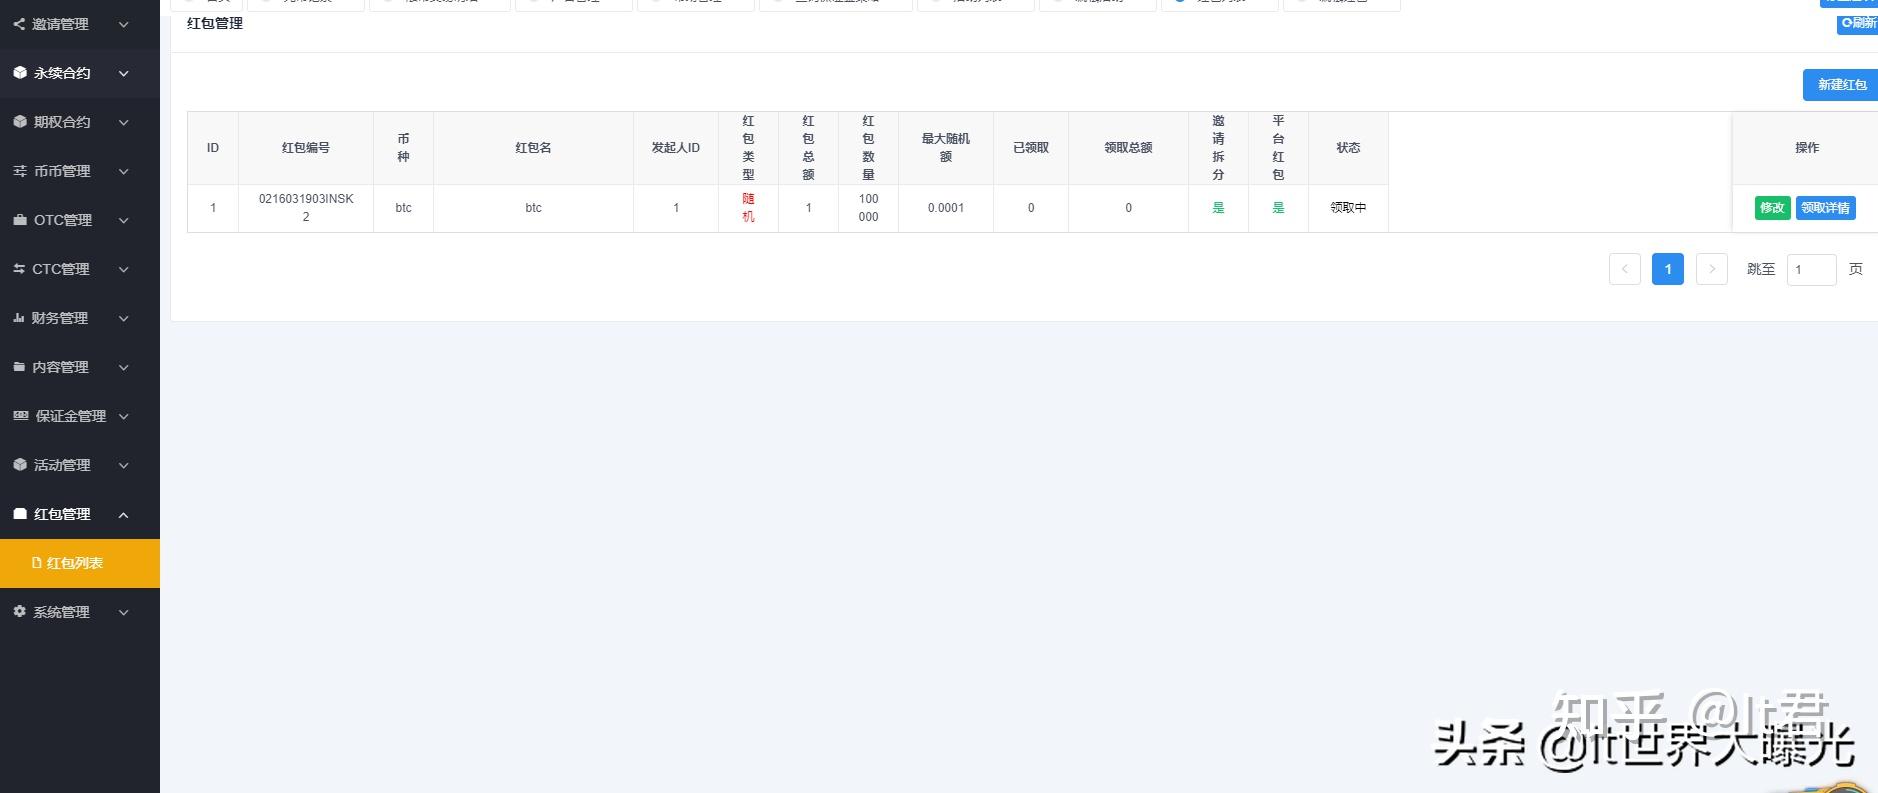Viewport: 1878px width, 793px height.
Task: Collapse the 红包管理 chevron
Action: click(x=124, y=514)
